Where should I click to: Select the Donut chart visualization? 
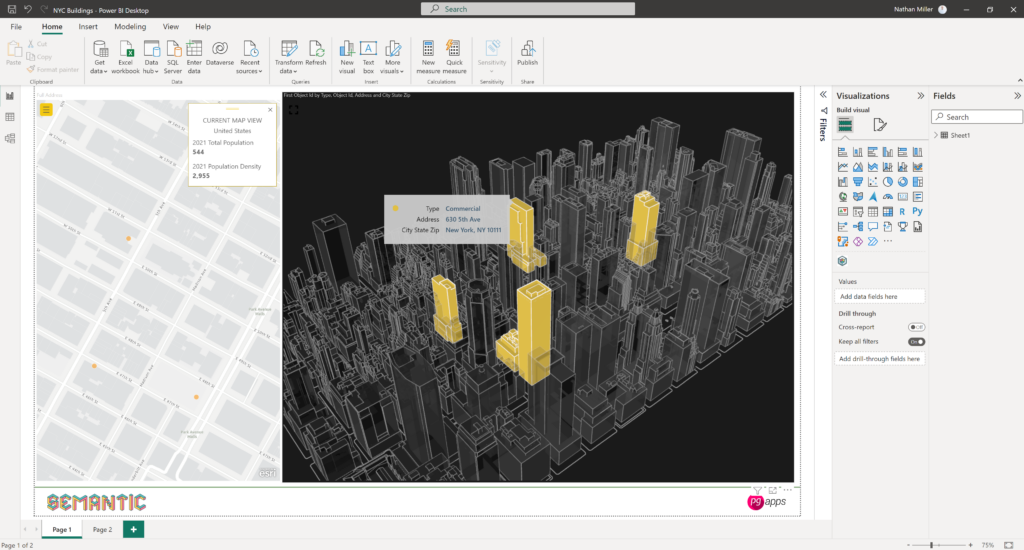(903, 182)
